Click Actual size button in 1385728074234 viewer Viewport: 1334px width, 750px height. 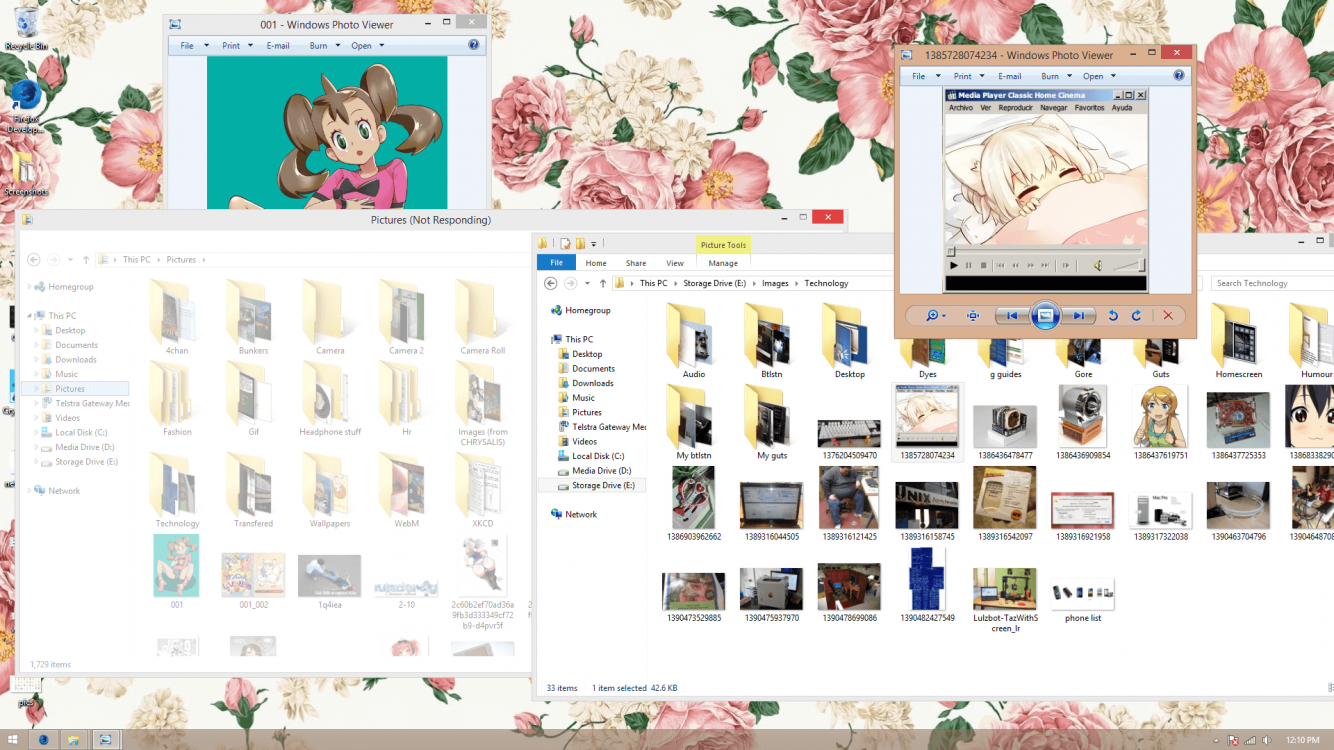[x=973, y=315]
